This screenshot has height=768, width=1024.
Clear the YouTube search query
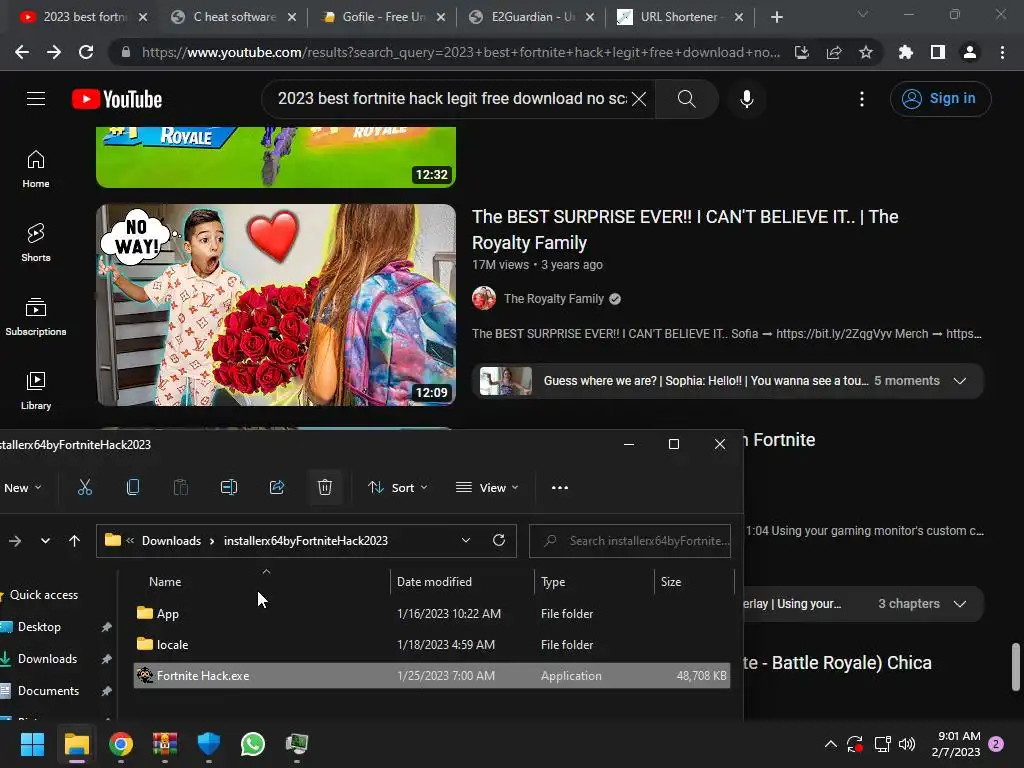point(639,99)
